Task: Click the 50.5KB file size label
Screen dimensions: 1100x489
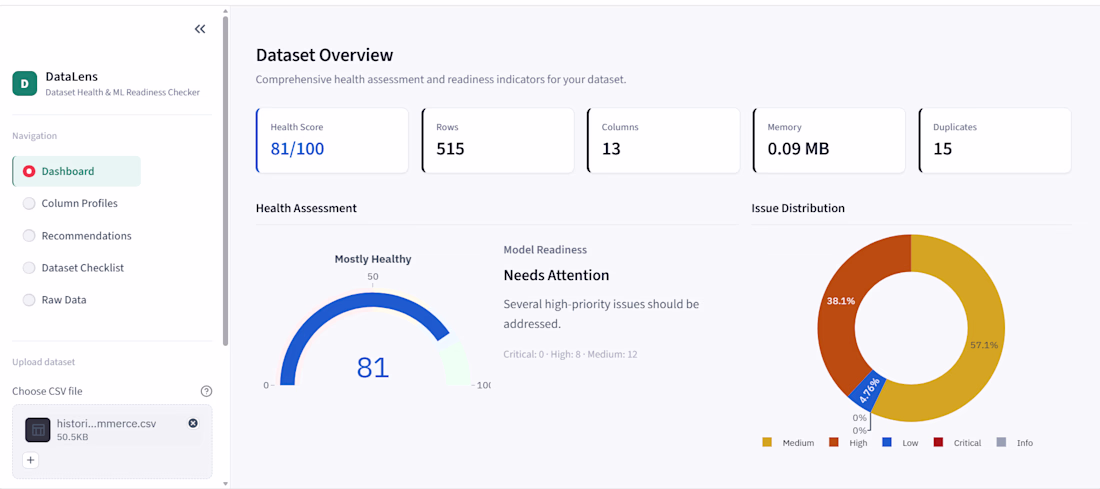Action: (71, 437)
